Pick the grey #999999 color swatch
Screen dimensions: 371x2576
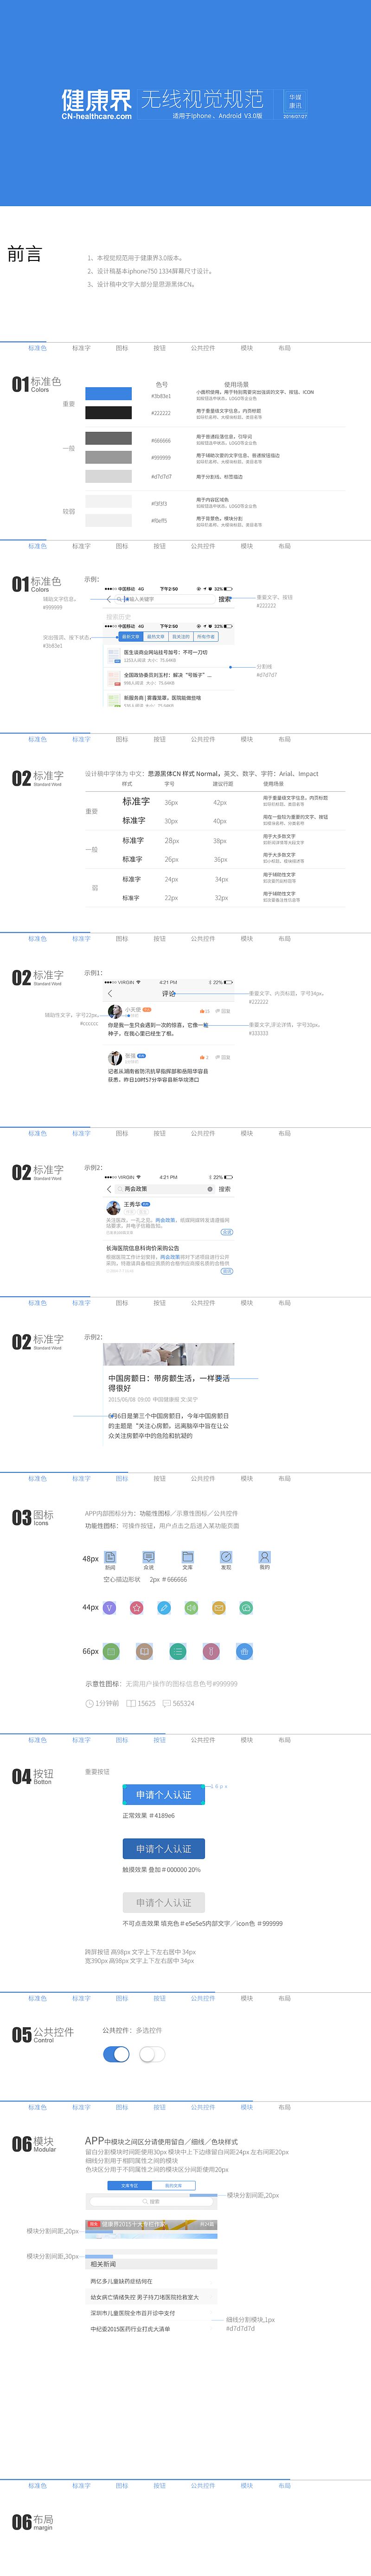108,456
